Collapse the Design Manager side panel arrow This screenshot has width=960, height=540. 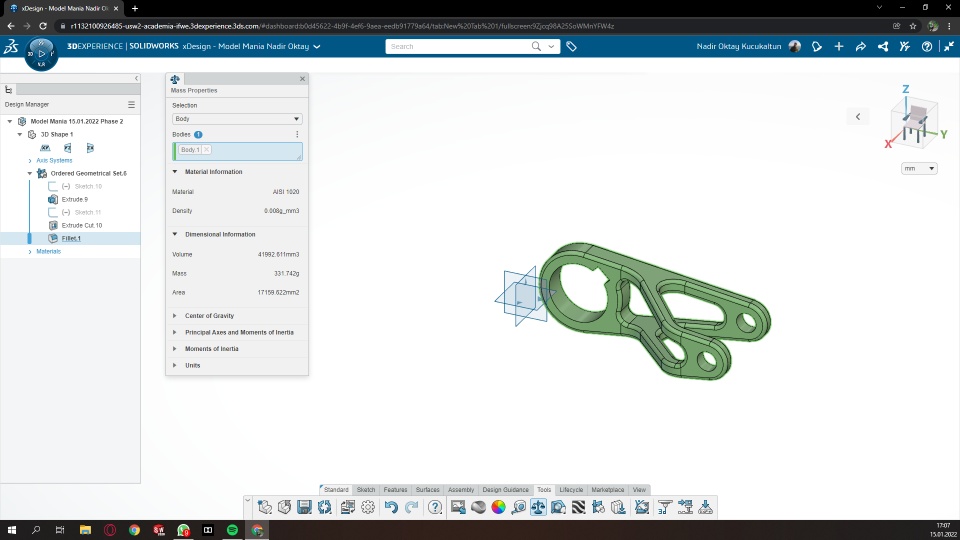click(136, 78)
